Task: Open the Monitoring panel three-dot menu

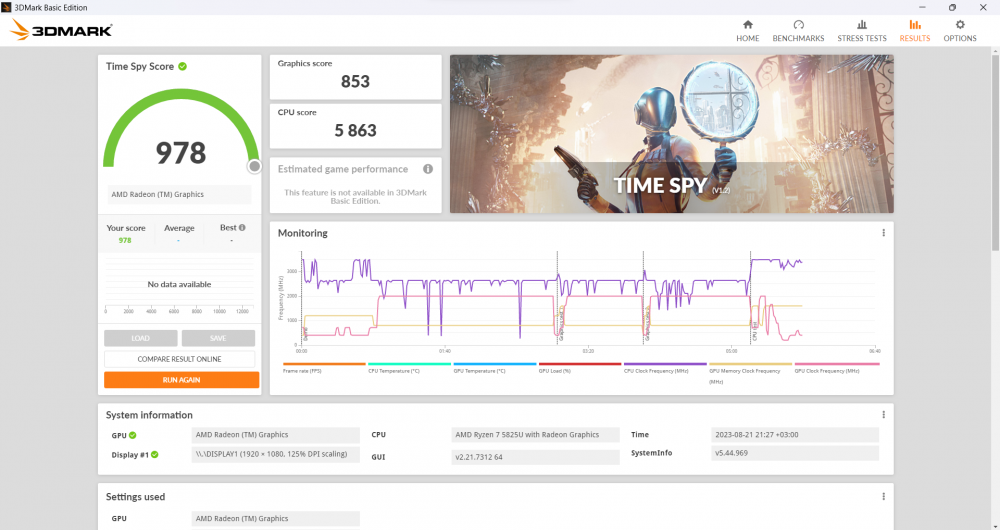Action: pyautogui.click(x=883, y=233)
